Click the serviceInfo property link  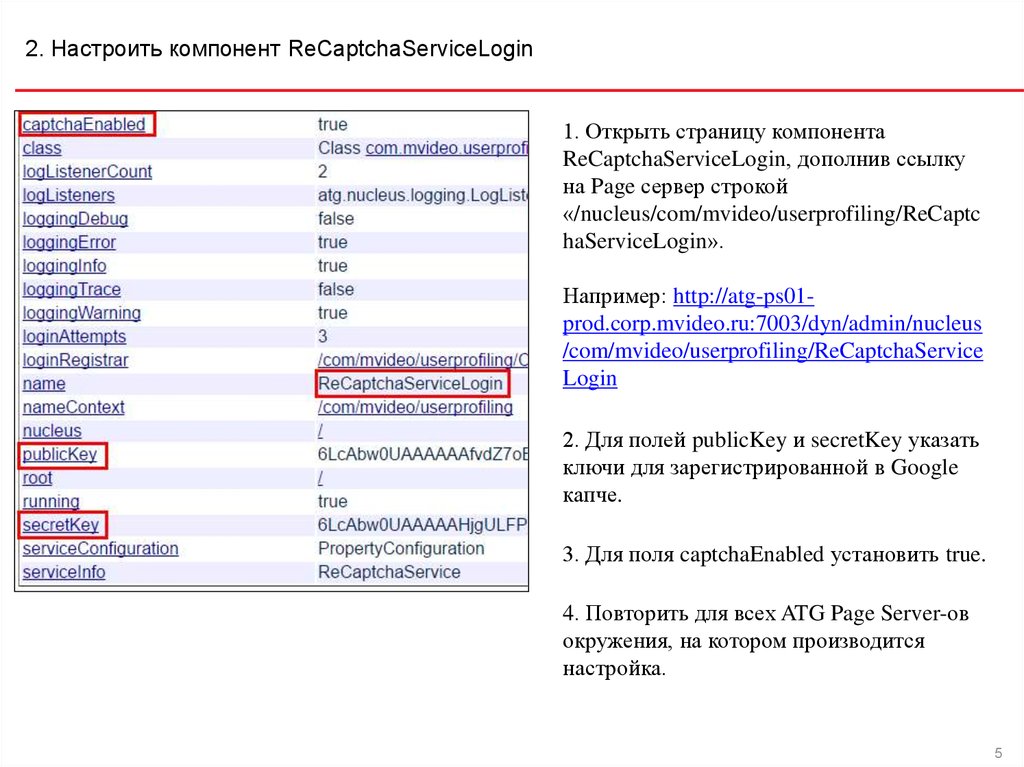tap(63, 572)
